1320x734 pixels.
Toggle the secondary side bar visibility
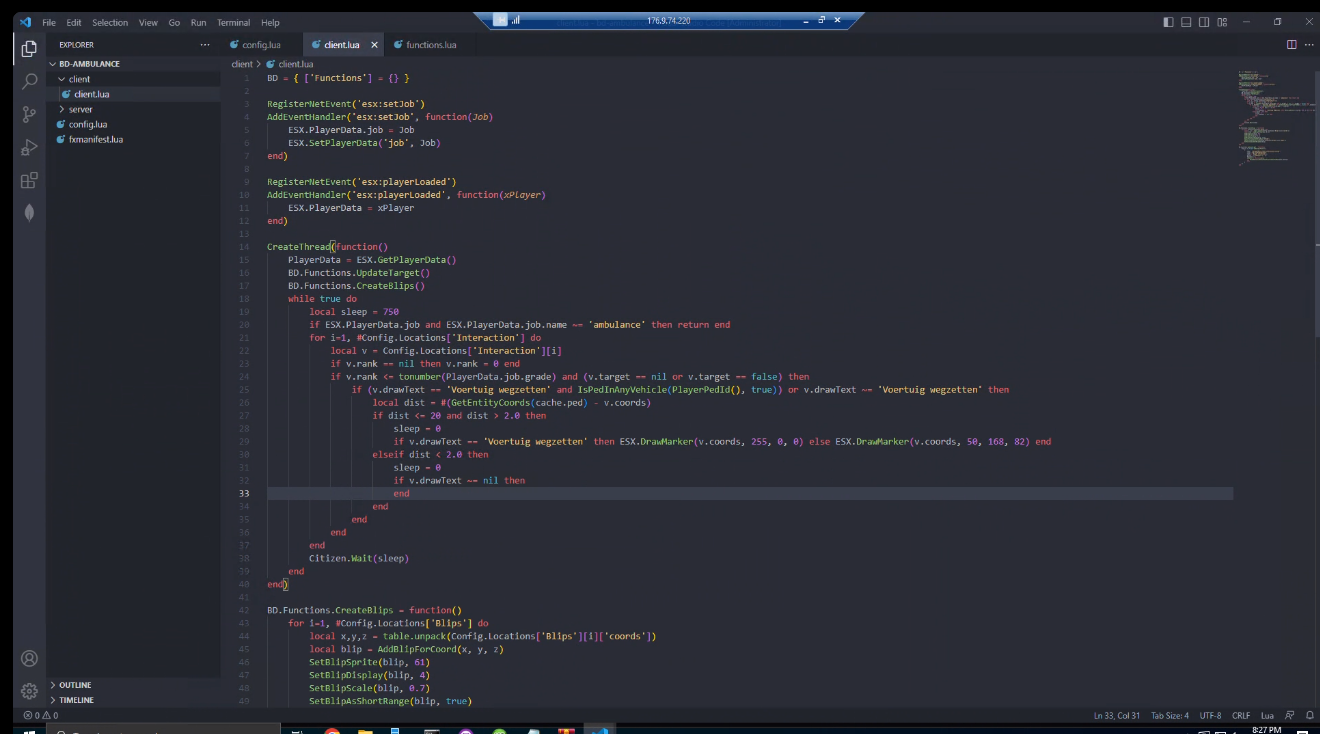(1204, 22)
